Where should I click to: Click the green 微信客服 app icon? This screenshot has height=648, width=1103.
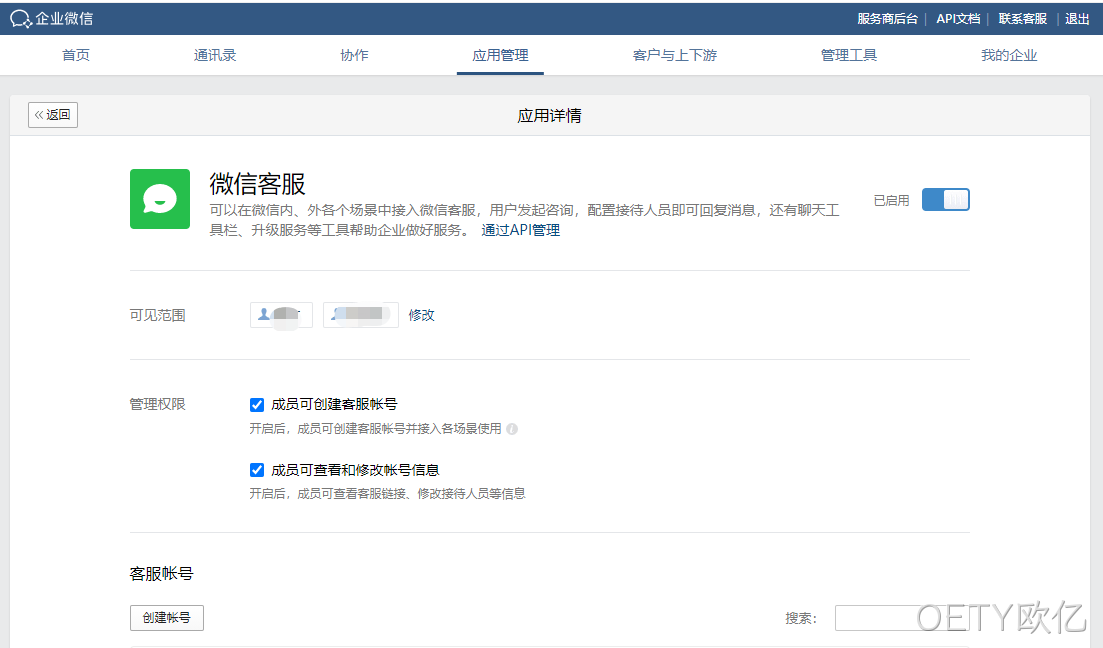[160, 199]
